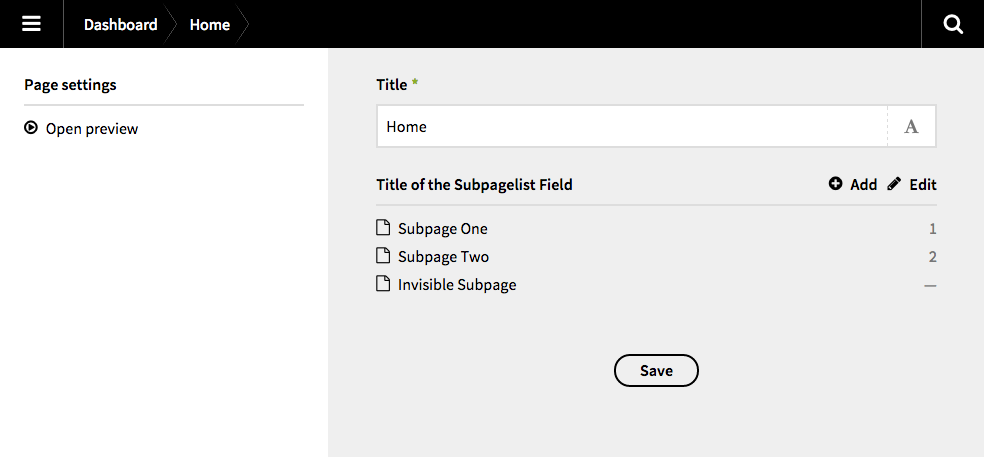This screenshot has width=984, height=457.
Task: Select Home in the breadcrumb
Action: point(210,24)
